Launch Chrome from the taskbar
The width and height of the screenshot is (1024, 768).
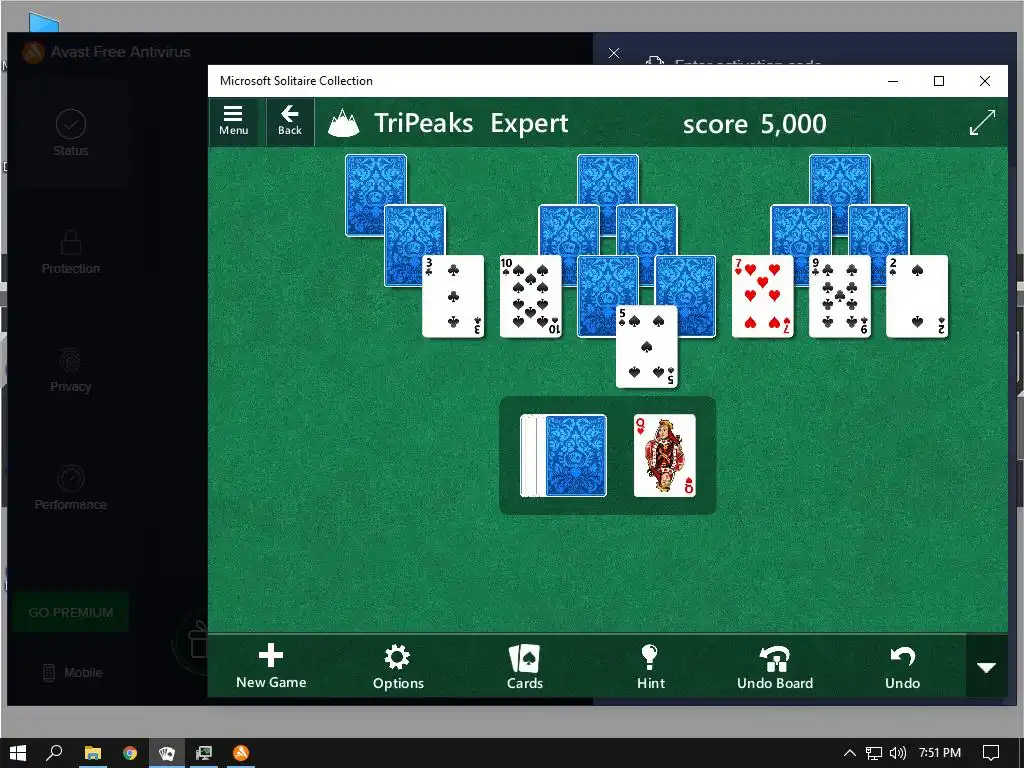pyautogui.click(x=130, y=753)
